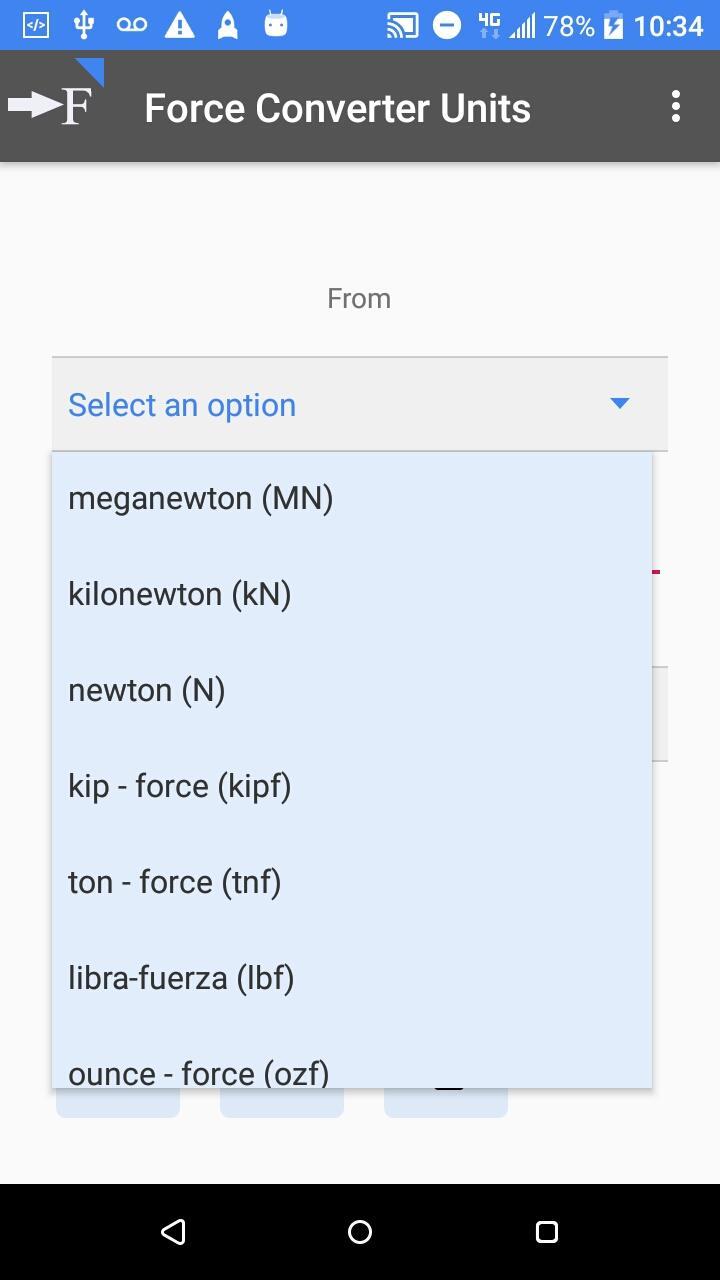Click the blue dropdown arrow

(x=620, y=404)
